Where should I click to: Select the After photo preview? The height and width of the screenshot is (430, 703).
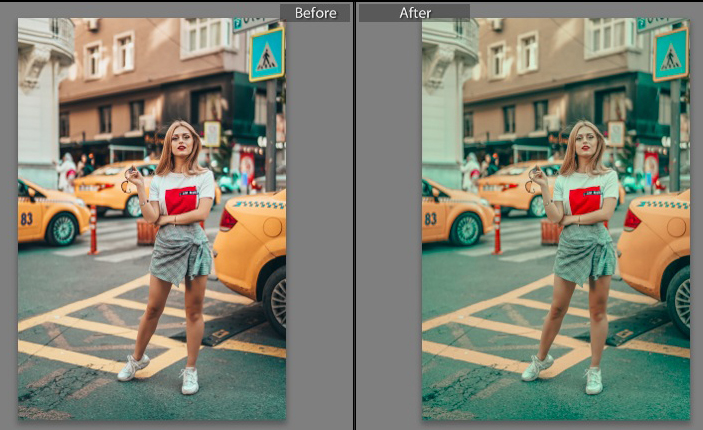556,219
